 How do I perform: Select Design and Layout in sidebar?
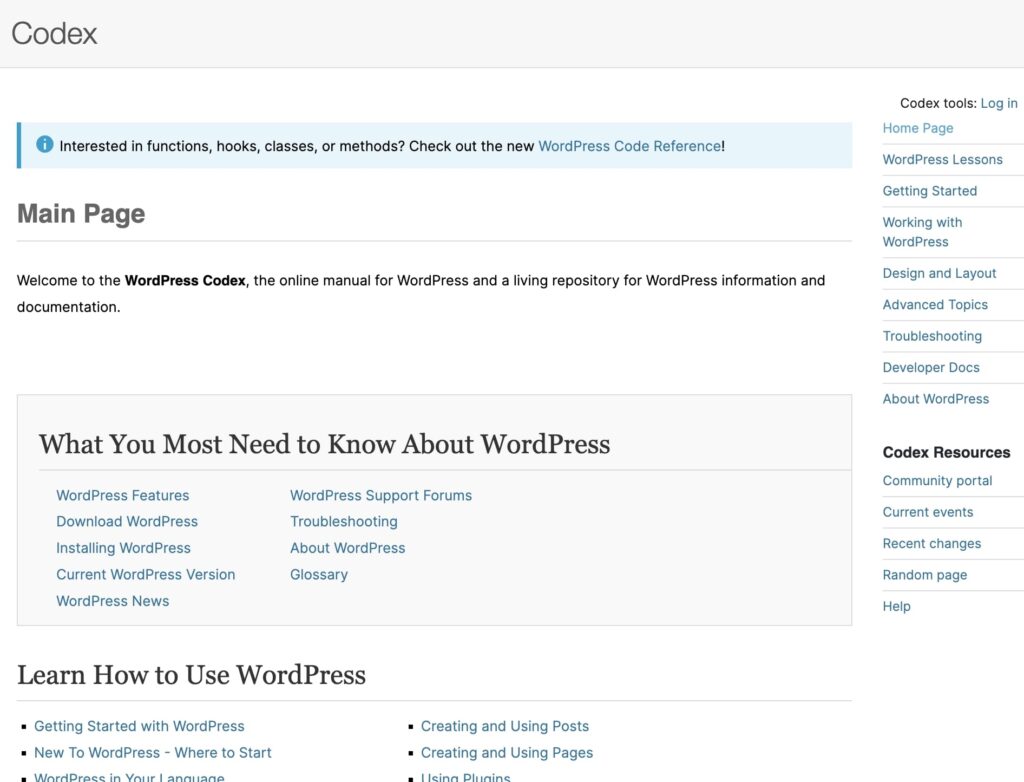939,273
